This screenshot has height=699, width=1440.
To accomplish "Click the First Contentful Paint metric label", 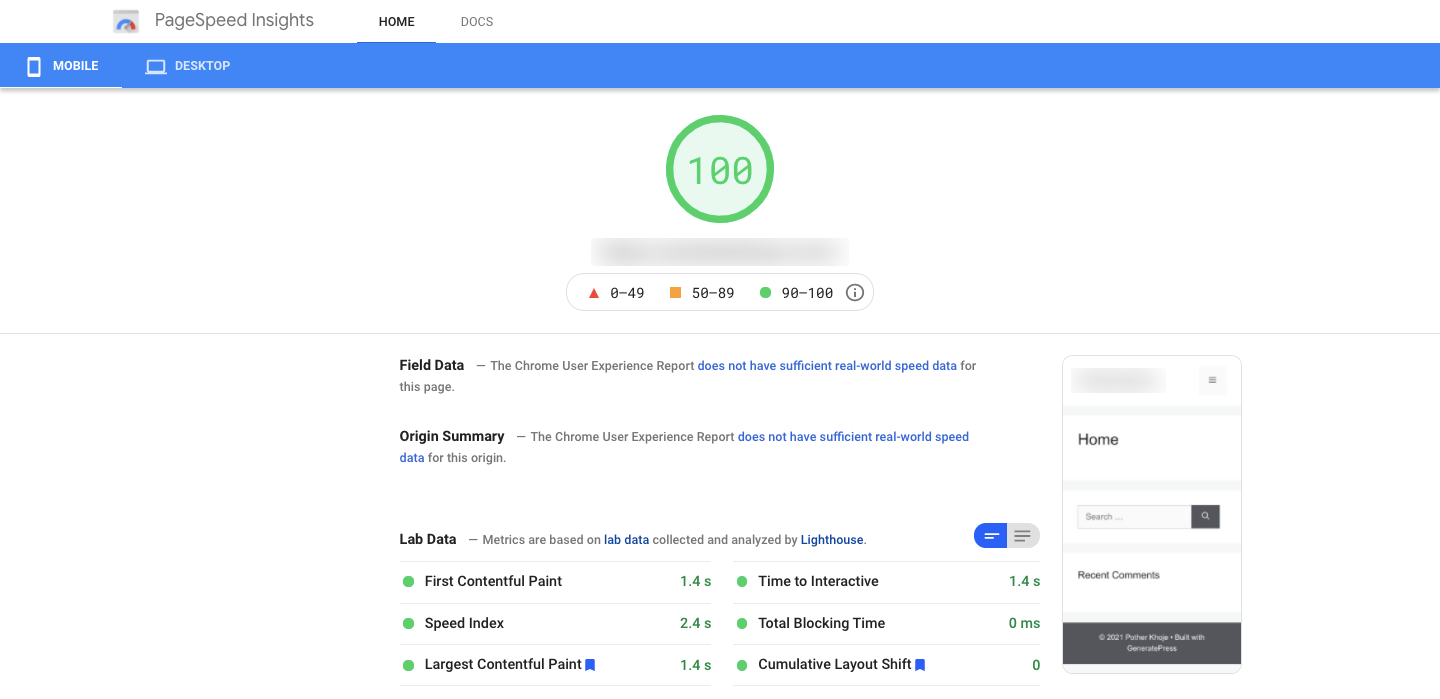I will [x=493, y=582].
